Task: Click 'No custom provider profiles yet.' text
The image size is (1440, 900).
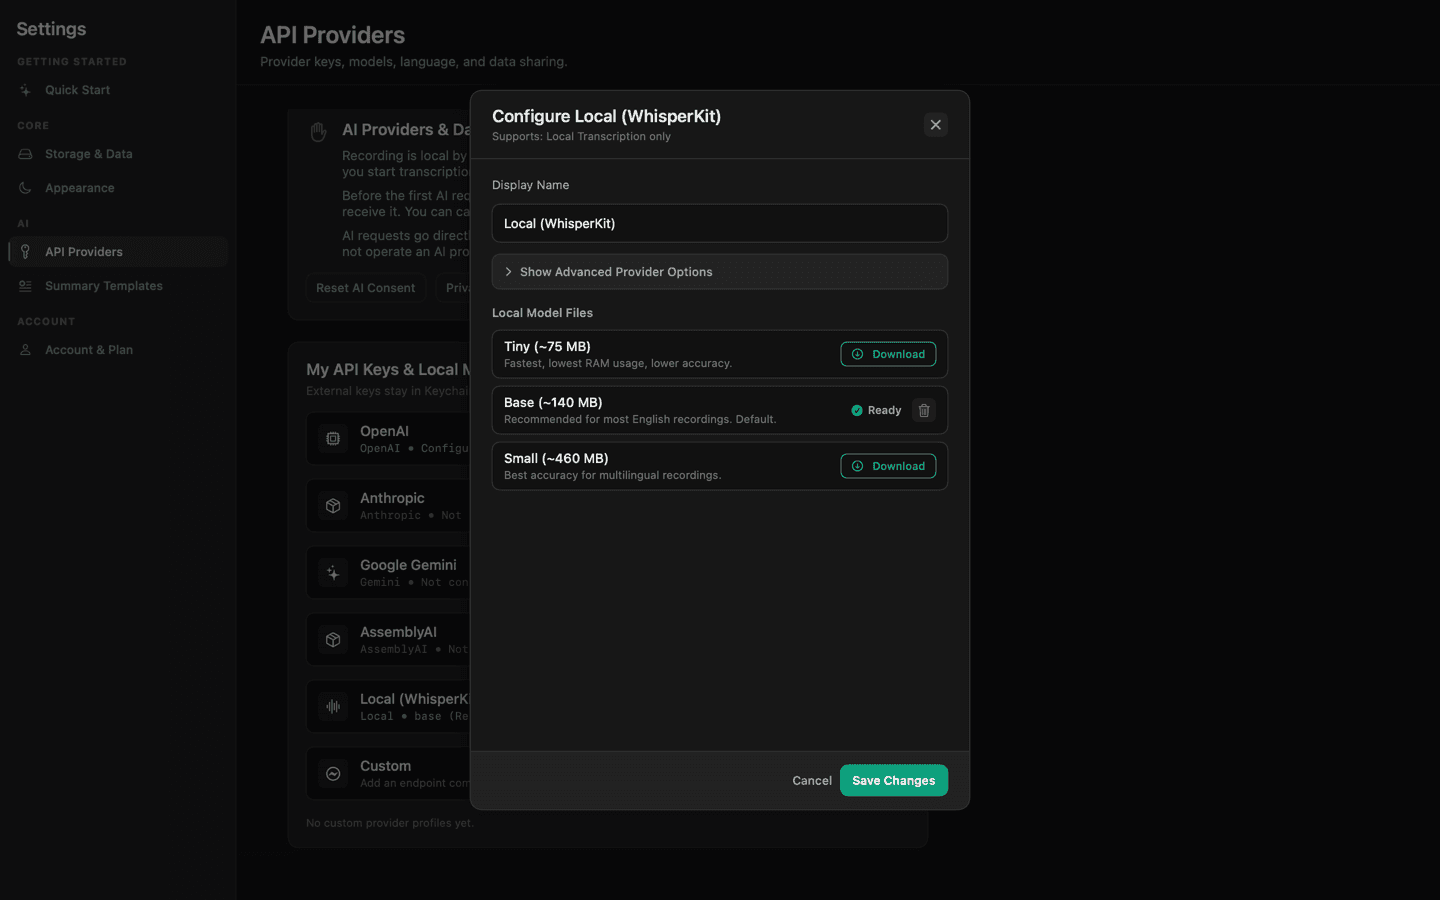Action: click(390, 823)
